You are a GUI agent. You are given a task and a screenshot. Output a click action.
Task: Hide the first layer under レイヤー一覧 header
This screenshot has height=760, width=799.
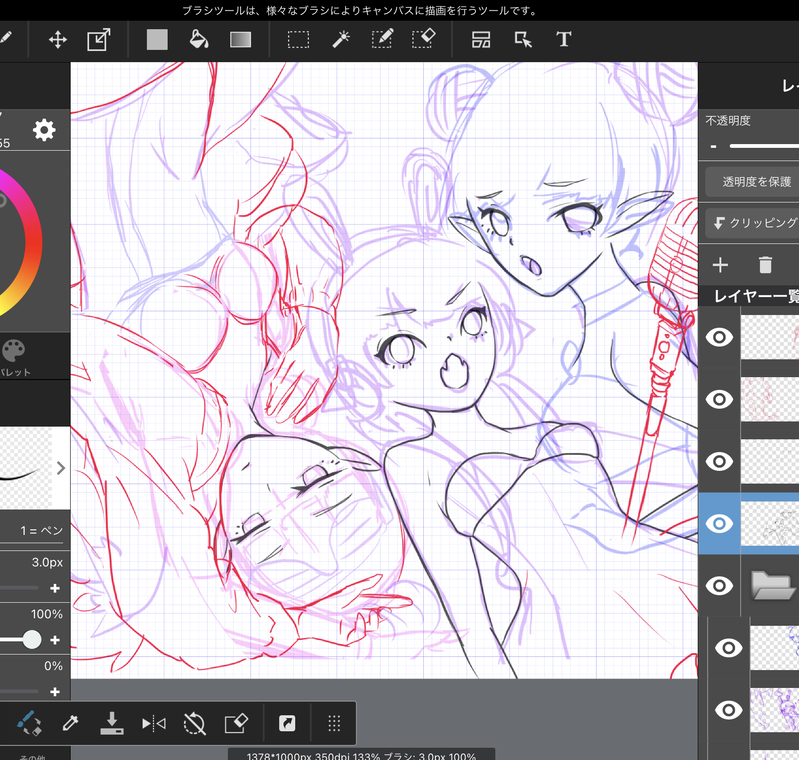pyautogui.click(x=719, y=337)
